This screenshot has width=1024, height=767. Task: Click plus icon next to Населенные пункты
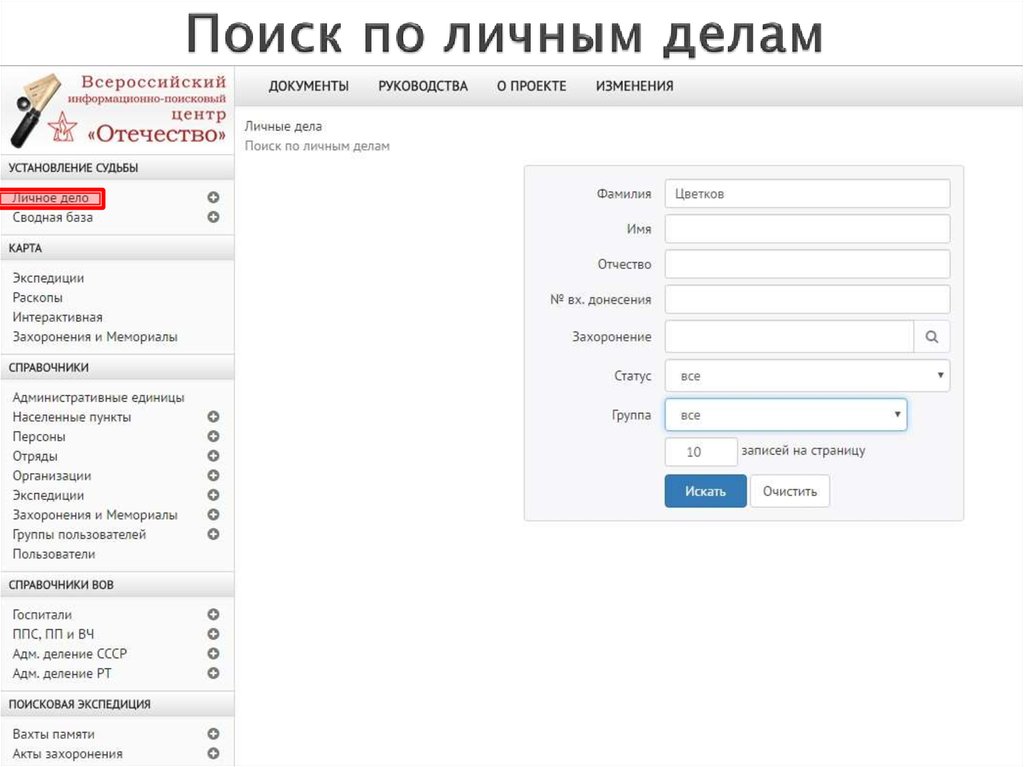[x=212, y=417]
